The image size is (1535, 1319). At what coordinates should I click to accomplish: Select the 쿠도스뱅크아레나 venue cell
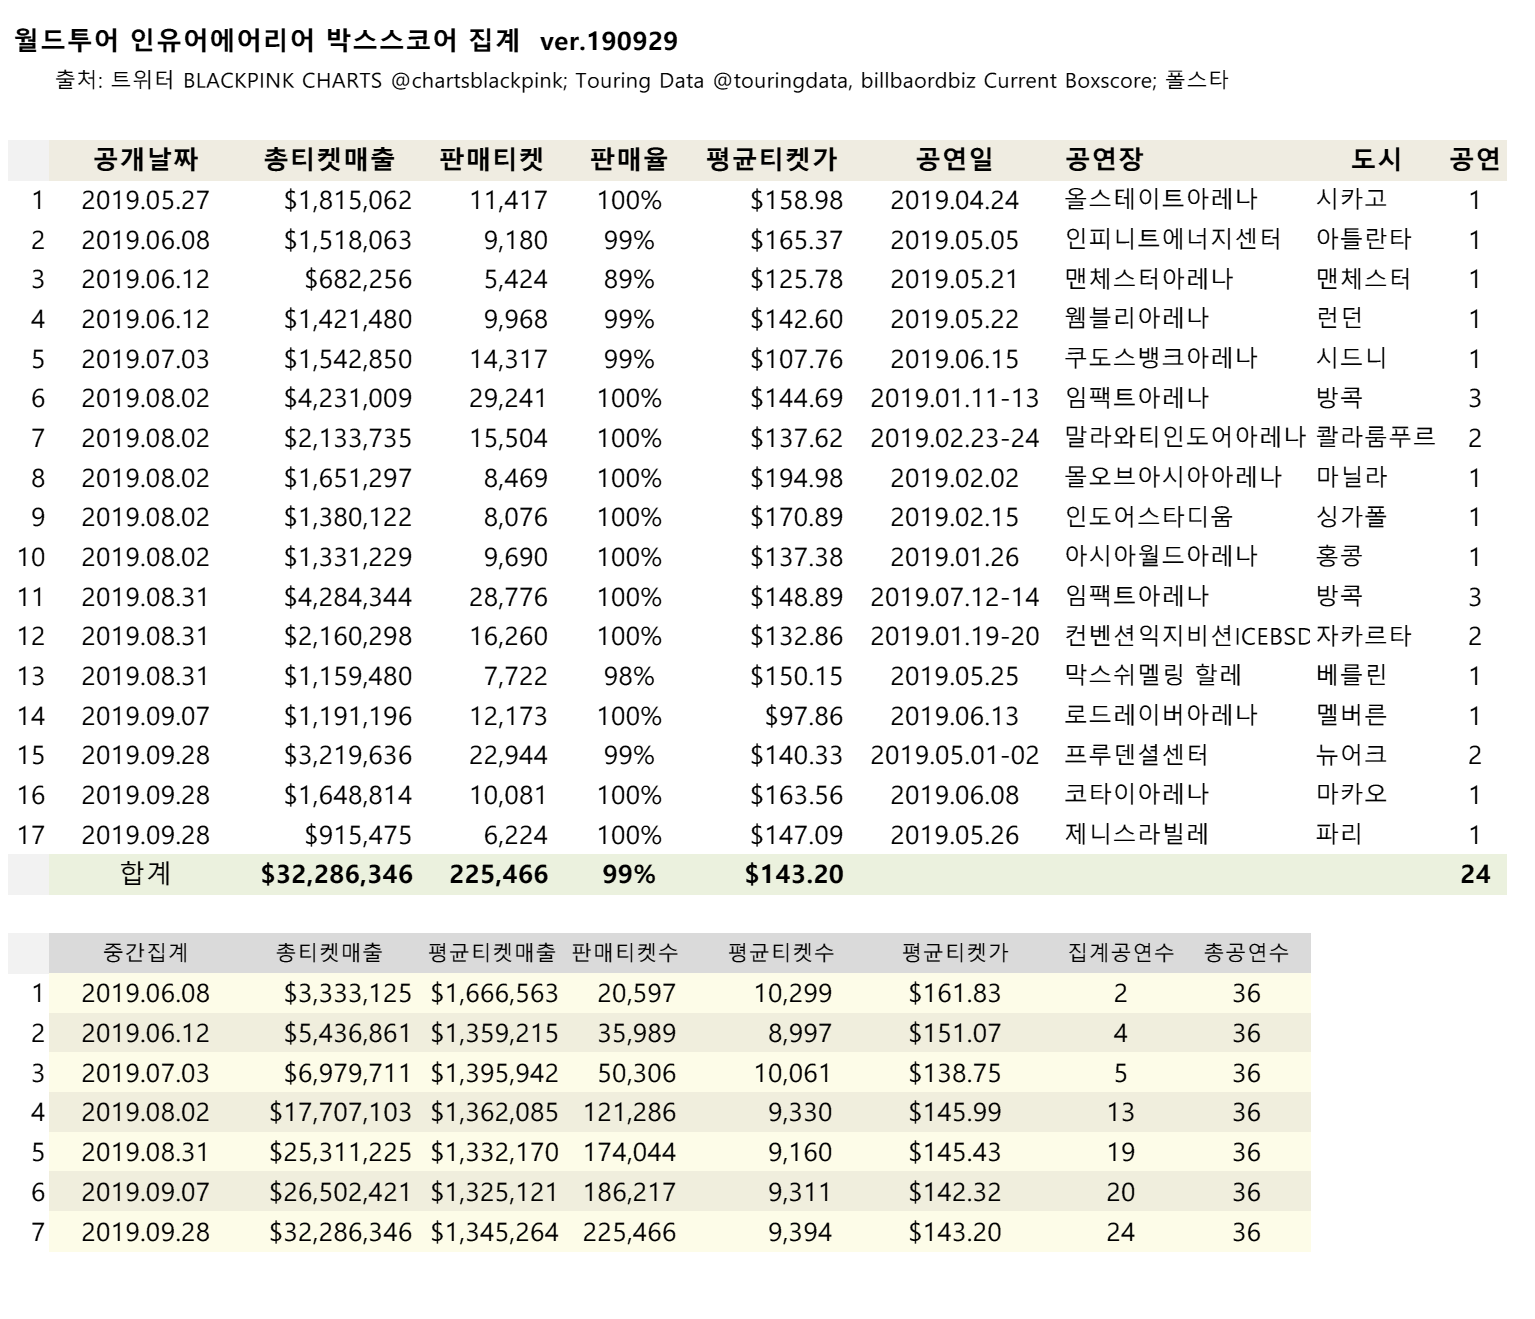[1161, 358]
